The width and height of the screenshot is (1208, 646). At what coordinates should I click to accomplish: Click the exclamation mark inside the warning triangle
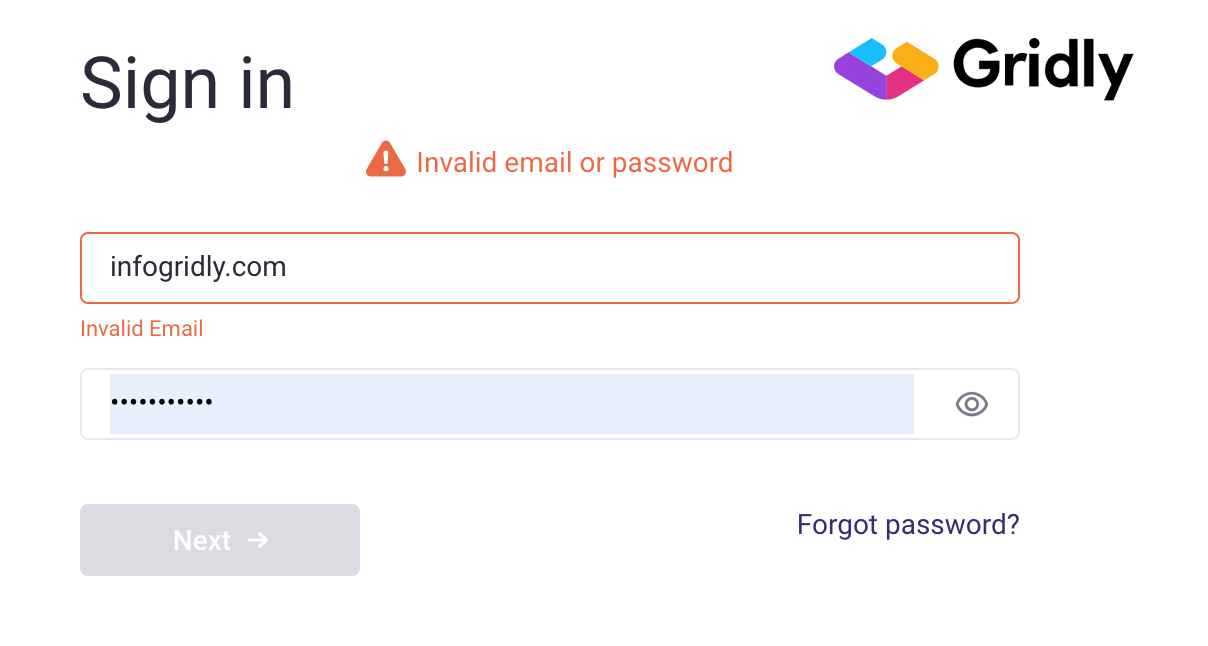(385, 162)
